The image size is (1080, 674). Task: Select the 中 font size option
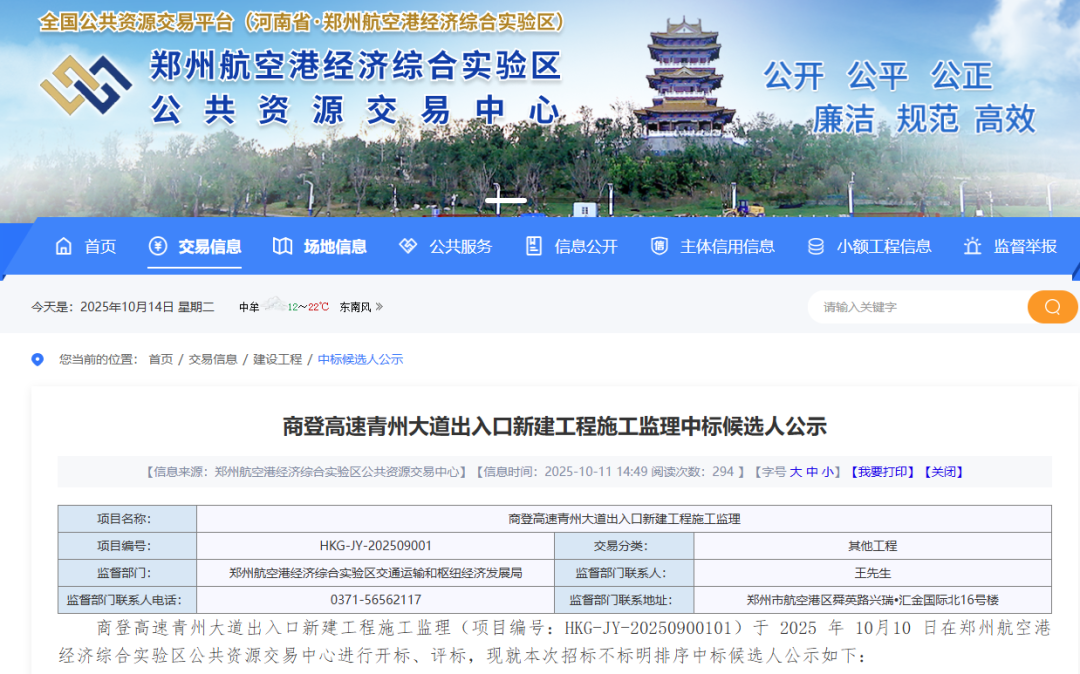[812, 472]
